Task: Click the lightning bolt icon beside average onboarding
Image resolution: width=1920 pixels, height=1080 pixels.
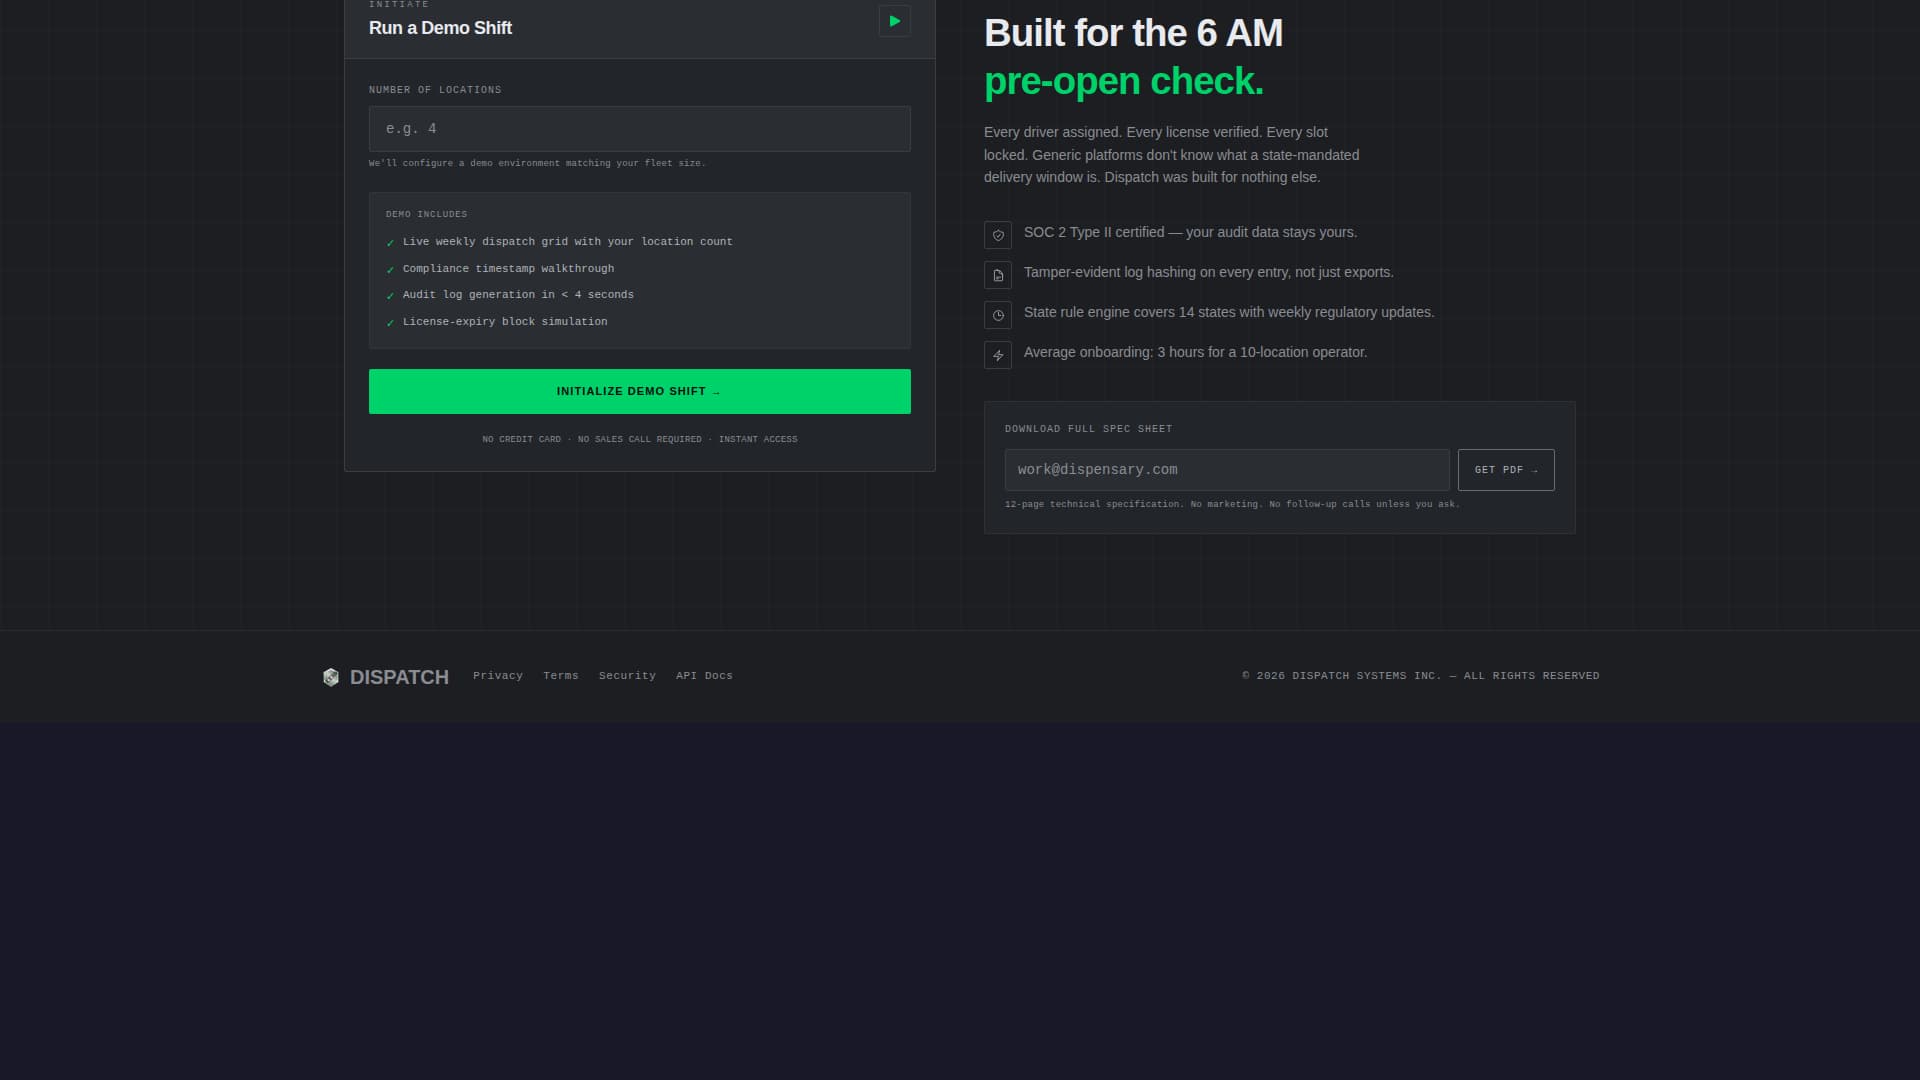Action: tap(998, 355)
